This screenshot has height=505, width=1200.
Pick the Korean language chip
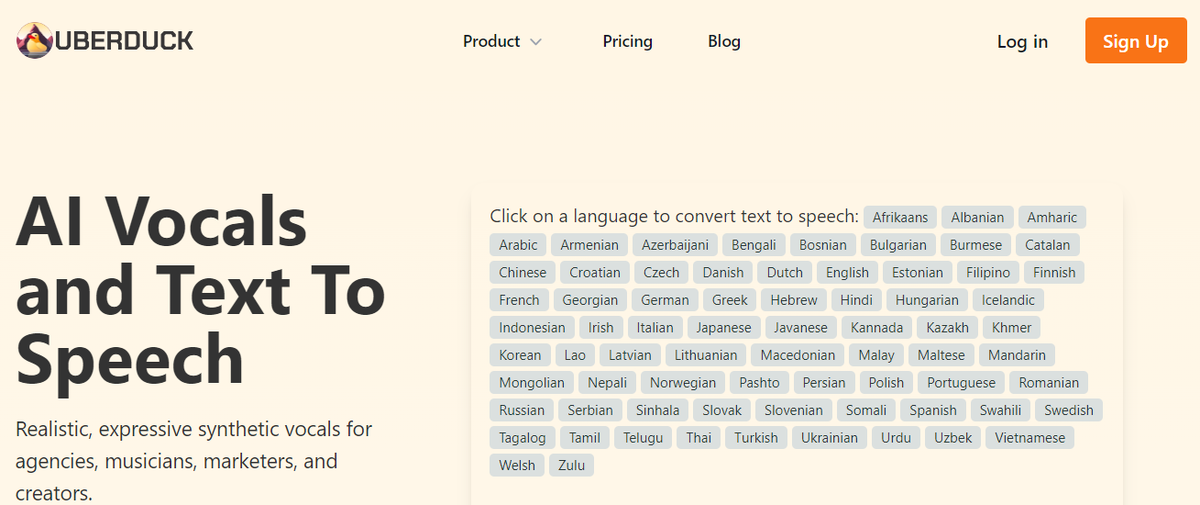point(520,355)
